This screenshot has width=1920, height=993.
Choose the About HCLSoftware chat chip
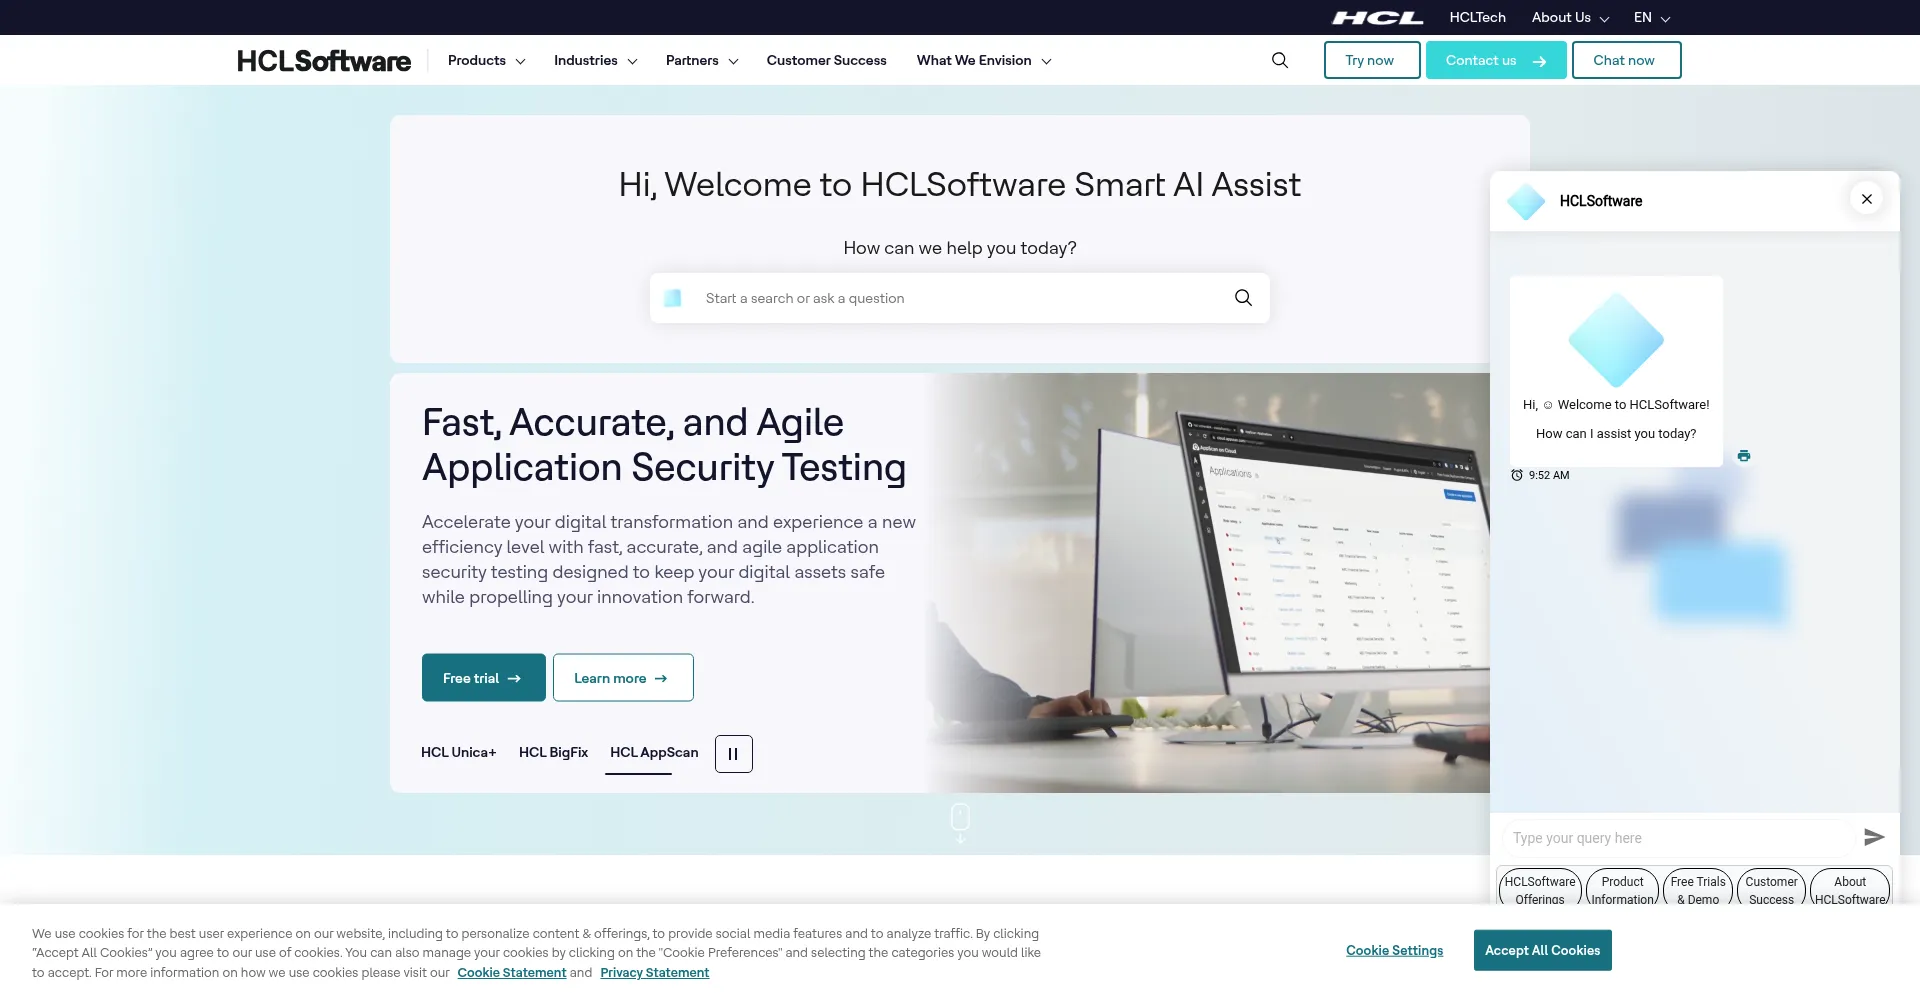coord(1850,889)
